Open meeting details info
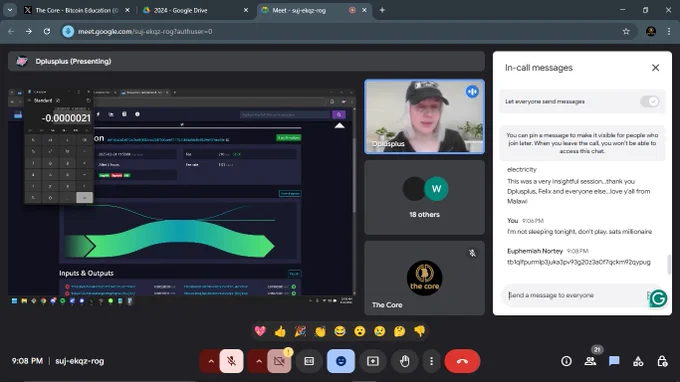Screen dimensions: 680x382 [566, 361]
